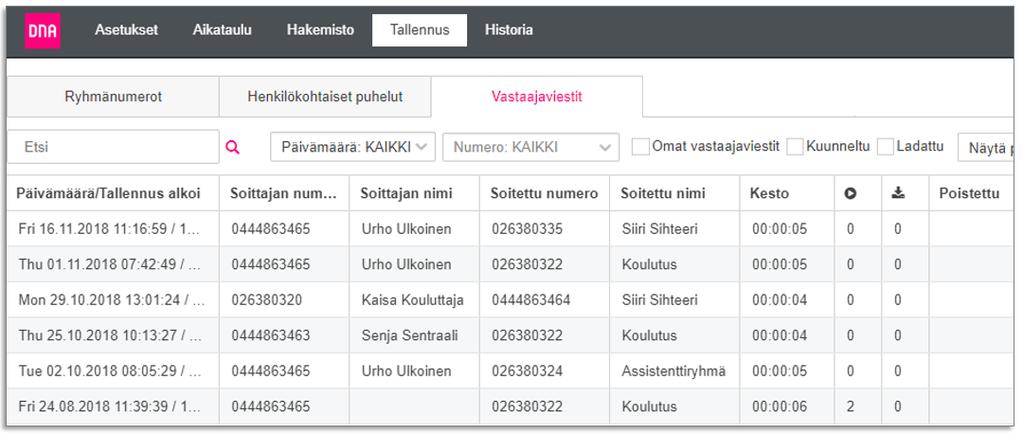Click the play count column header icon

(850, 193)
